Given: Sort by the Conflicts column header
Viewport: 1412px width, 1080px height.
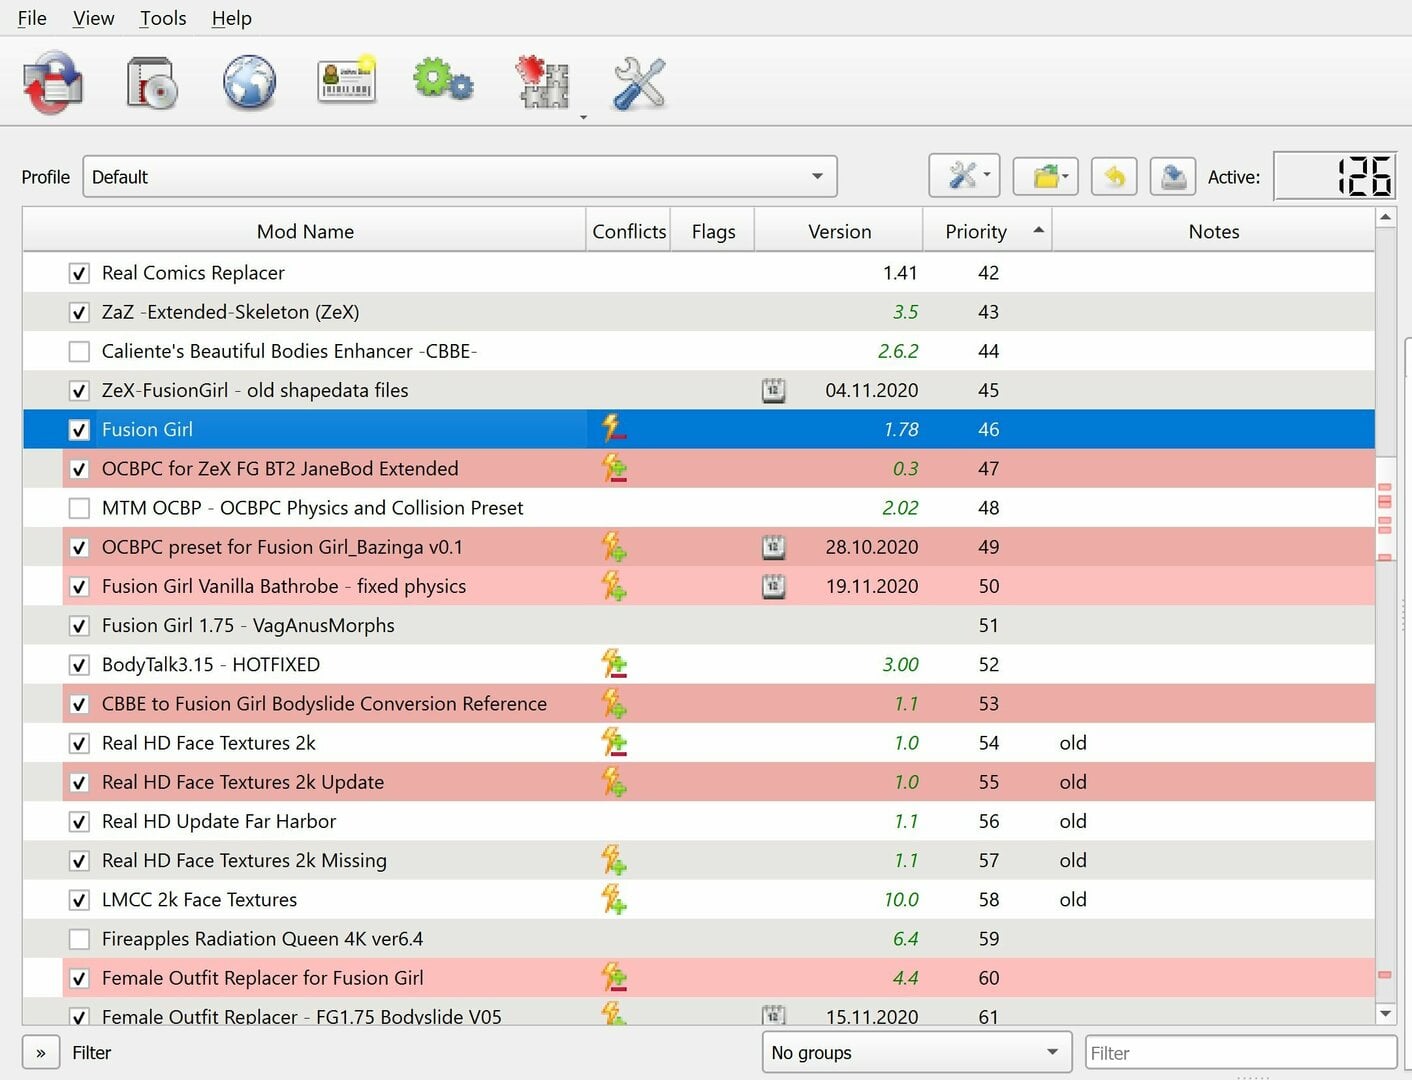Looking at the screenshot, I should 629,231.
